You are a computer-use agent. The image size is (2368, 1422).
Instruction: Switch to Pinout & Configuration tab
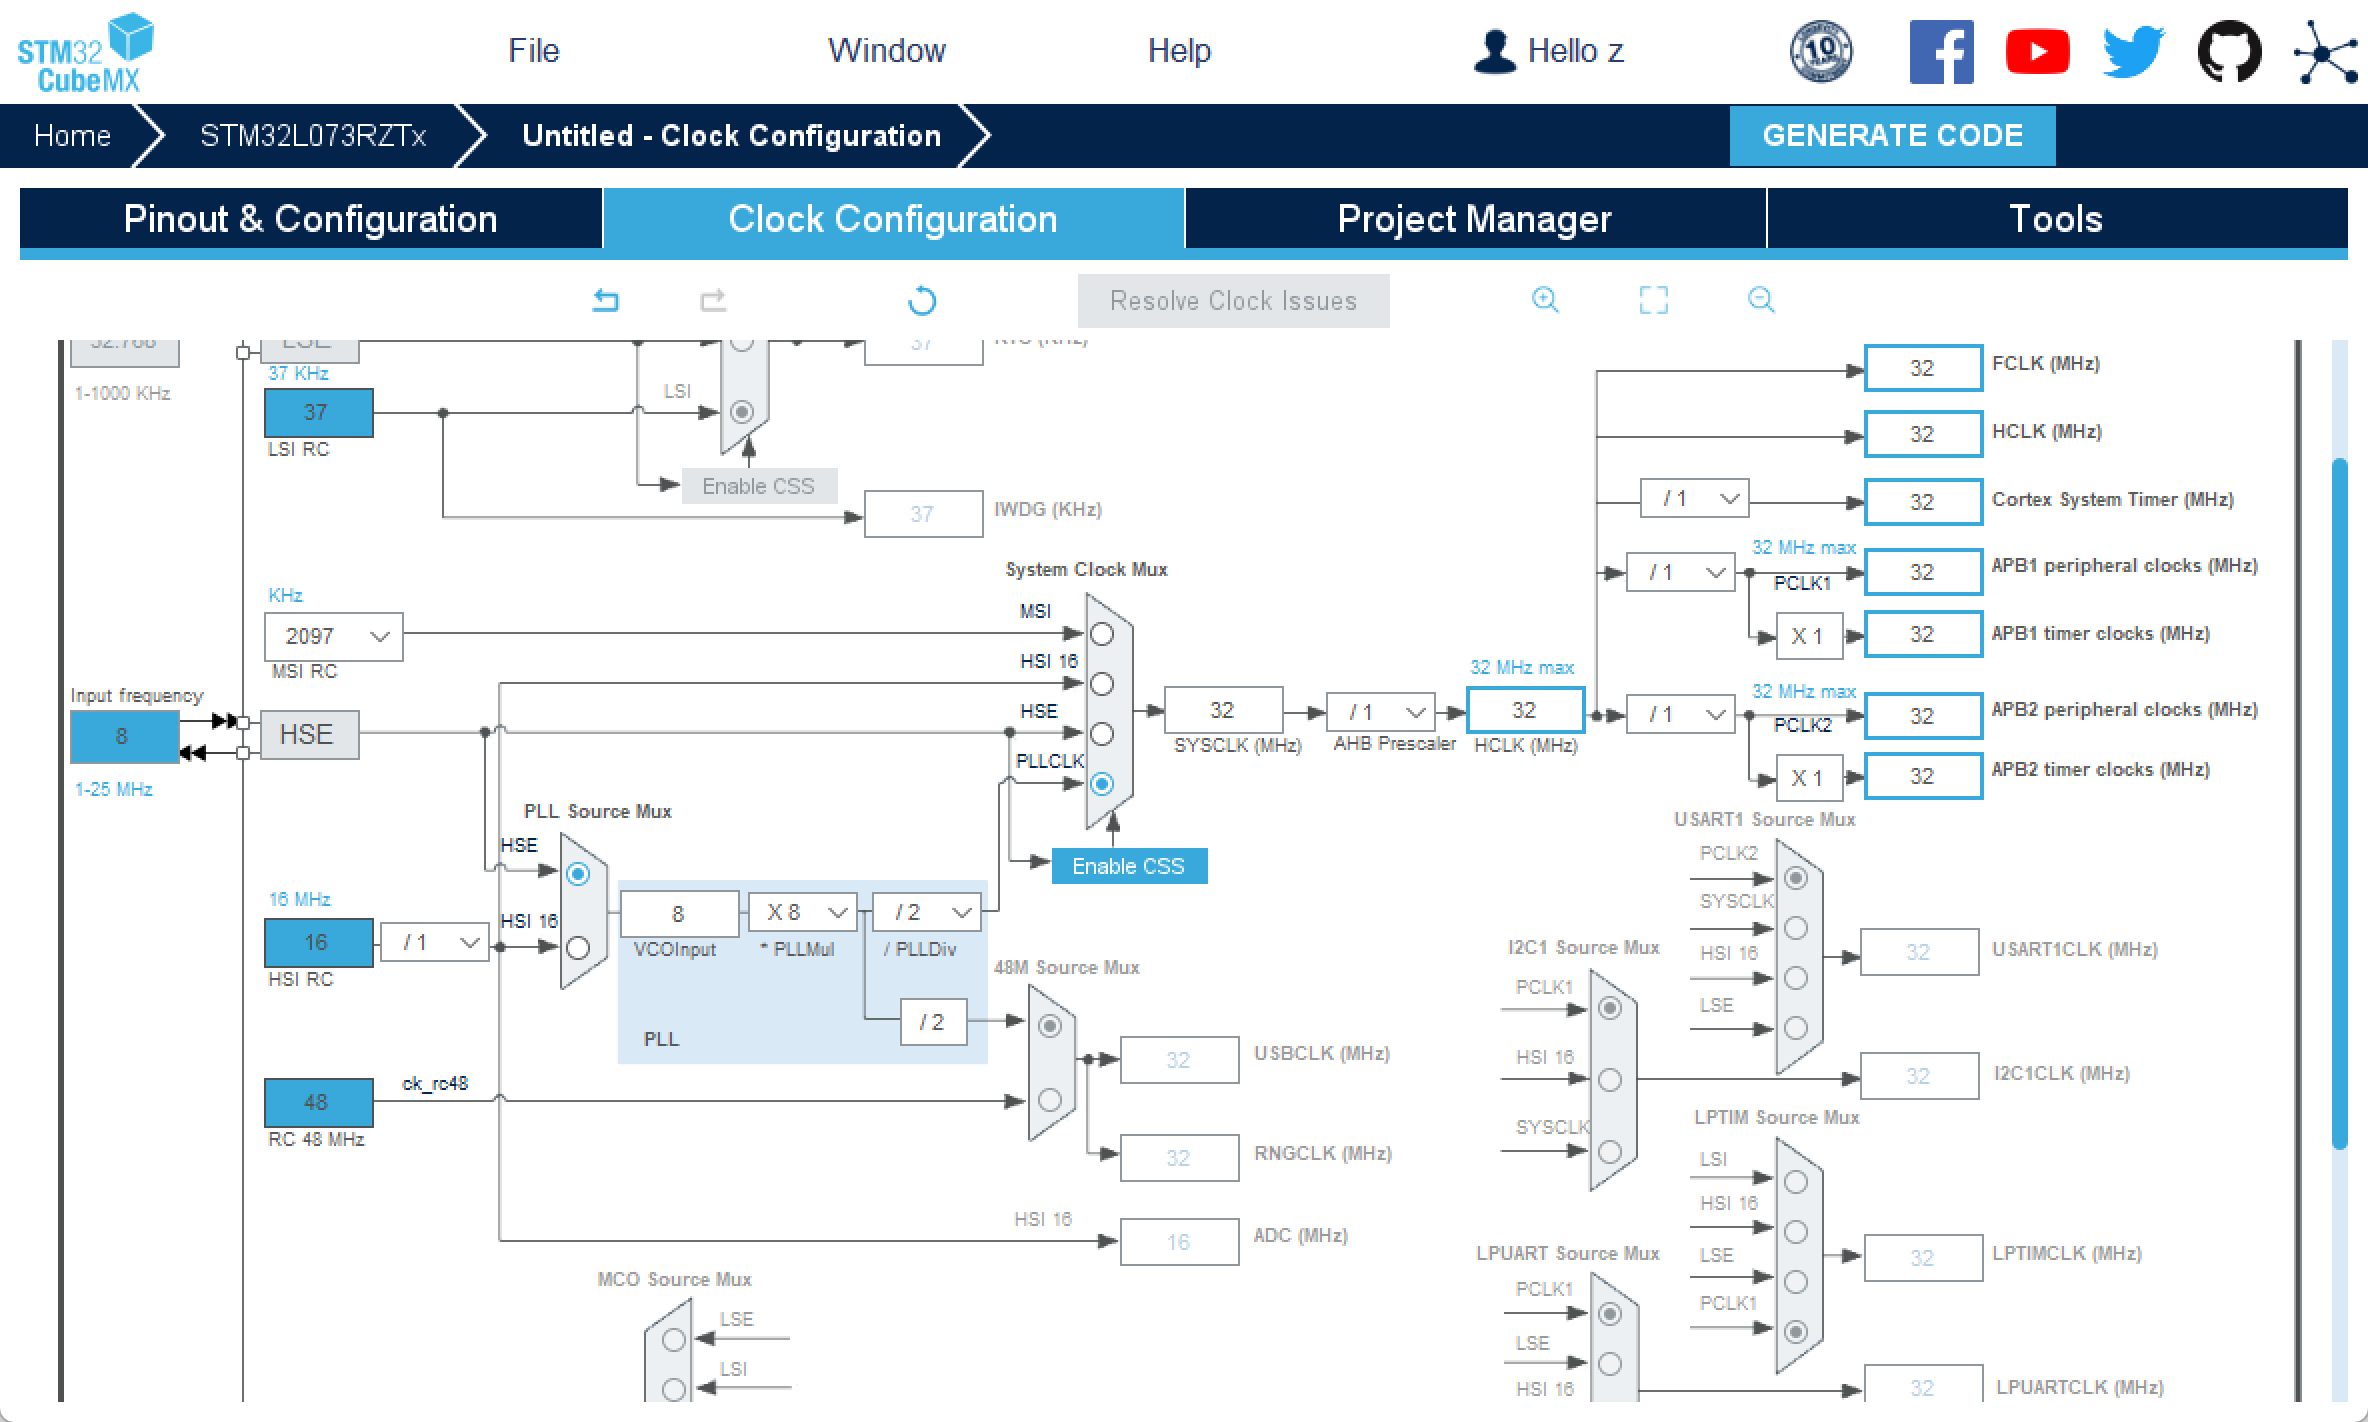click(310, 218)
